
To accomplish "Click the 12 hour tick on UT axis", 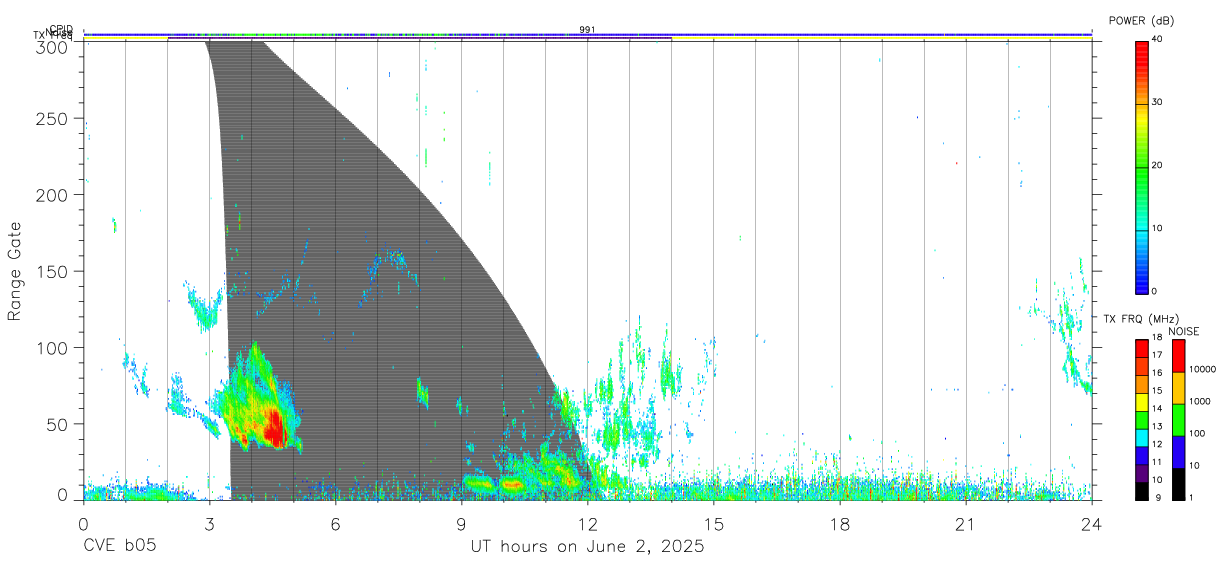I will pos(587,523).
